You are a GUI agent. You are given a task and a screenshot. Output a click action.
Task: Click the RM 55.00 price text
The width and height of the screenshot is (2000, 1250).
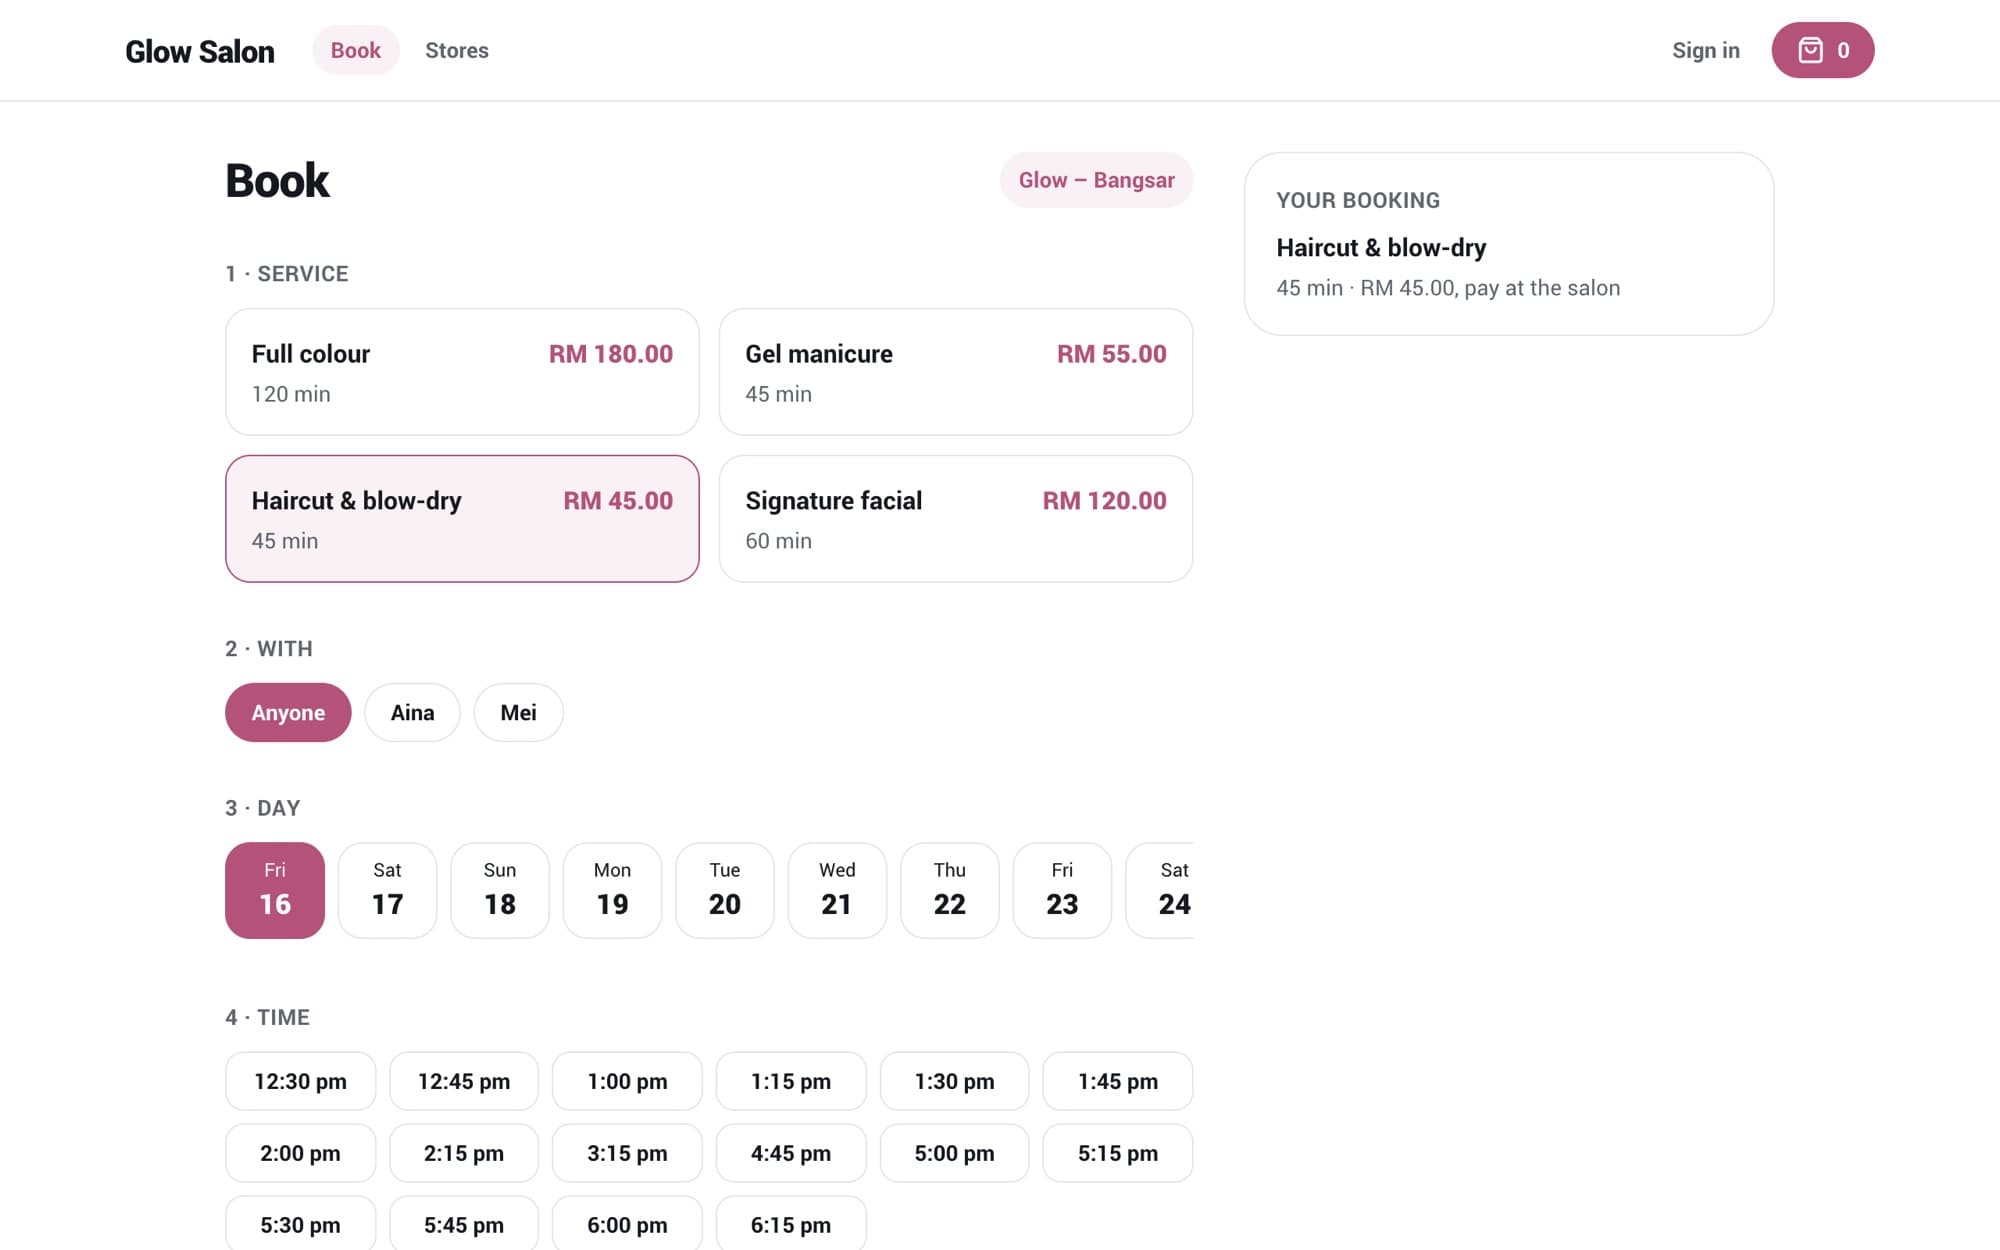pyautogui.click(x=1112, y=354)
